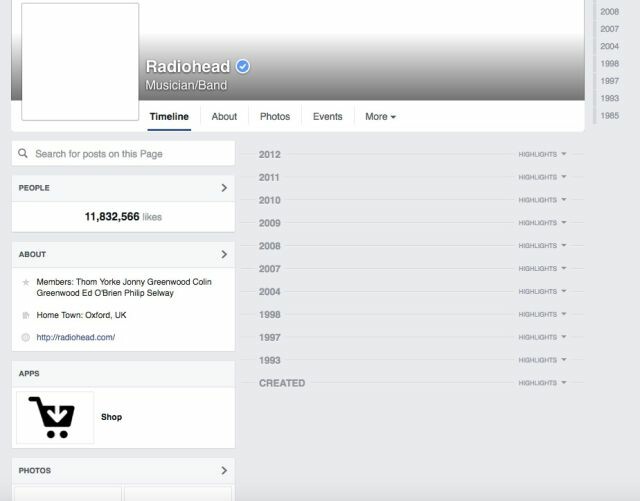Open the Events tab
Image resolution: width=640 pixels, height=501 pixels.
pyautogui.click(x=327, y=117)
